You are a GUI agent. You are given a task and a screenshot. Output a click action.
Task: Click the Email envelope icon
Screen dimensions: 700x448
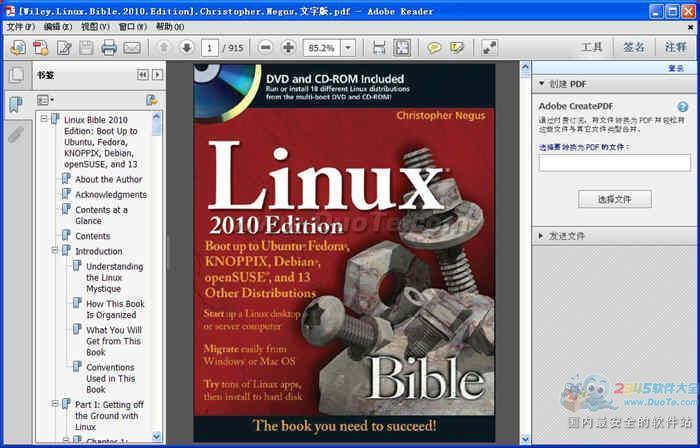(132, 47)
